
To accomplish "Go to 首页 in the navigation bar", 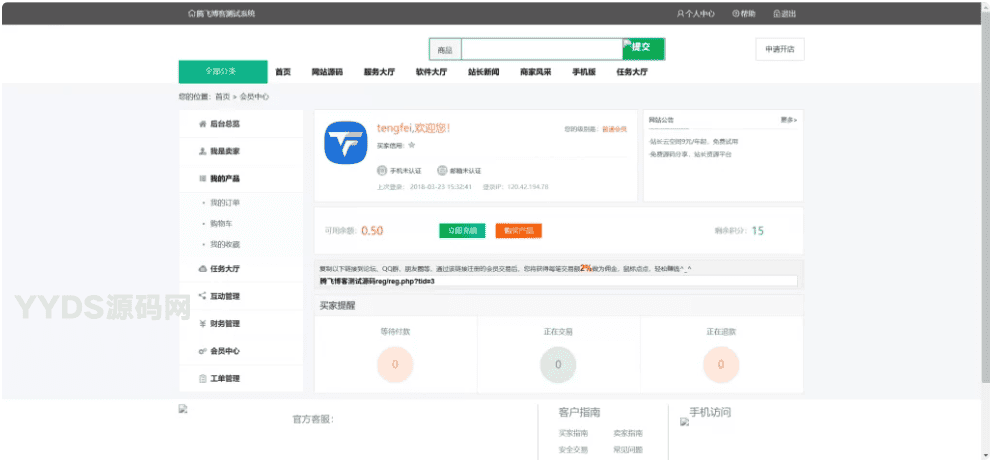I will (x=283, y=72).
